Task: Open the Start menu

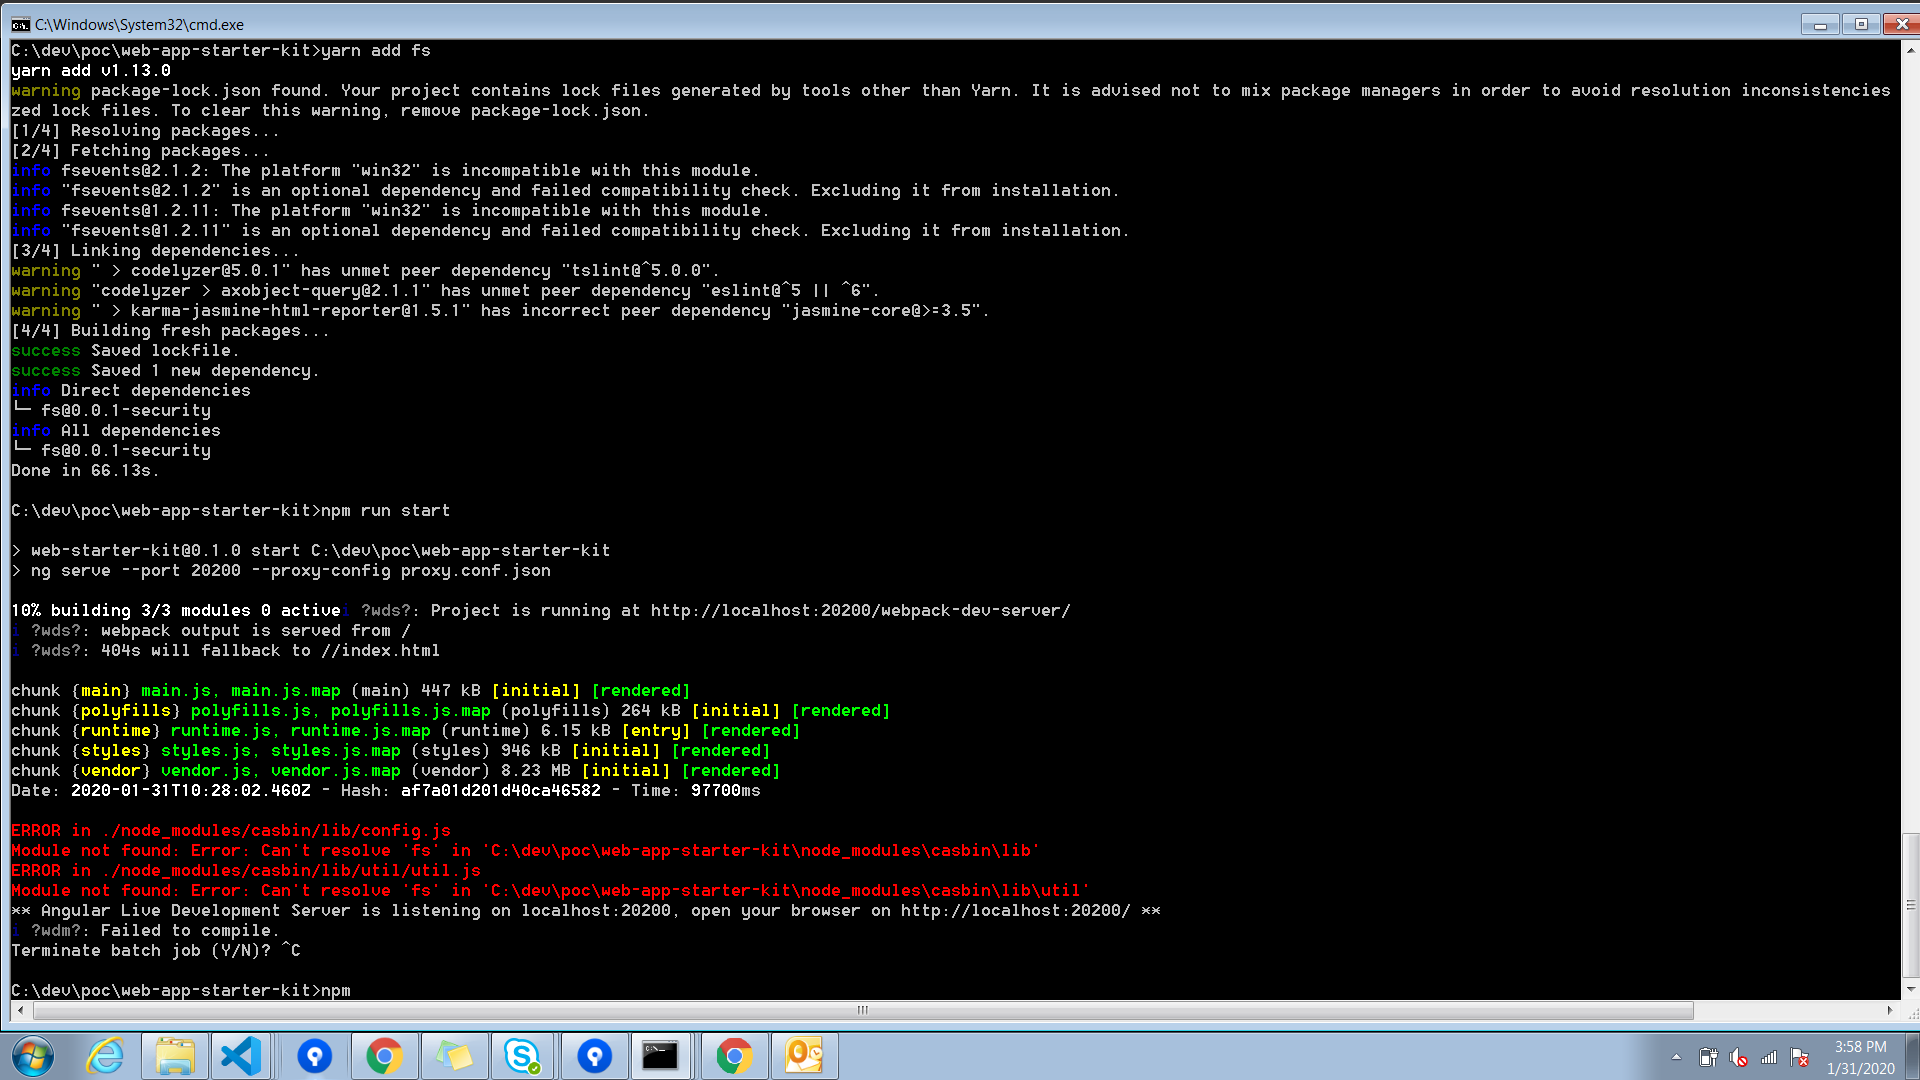Action: pyautogui.click(x=32, y=1056)
